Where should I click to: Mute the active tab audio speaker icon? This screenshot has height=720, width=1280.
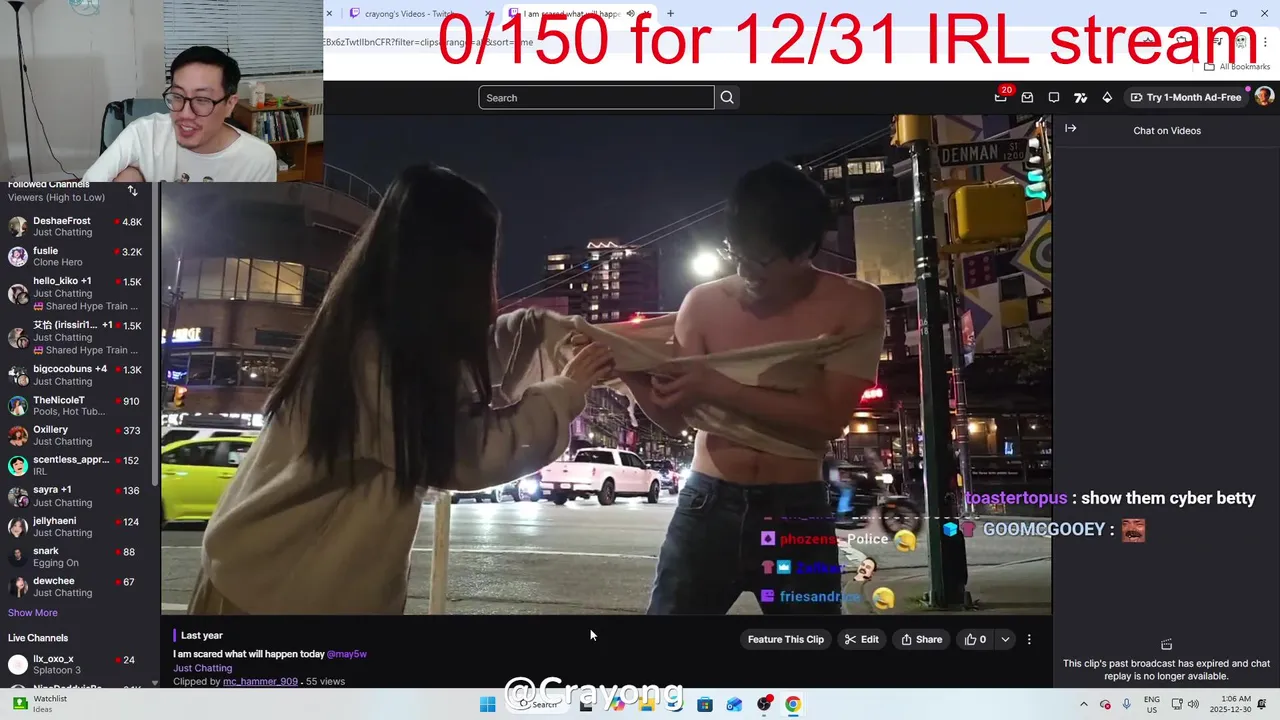click(x=630, y=14)
